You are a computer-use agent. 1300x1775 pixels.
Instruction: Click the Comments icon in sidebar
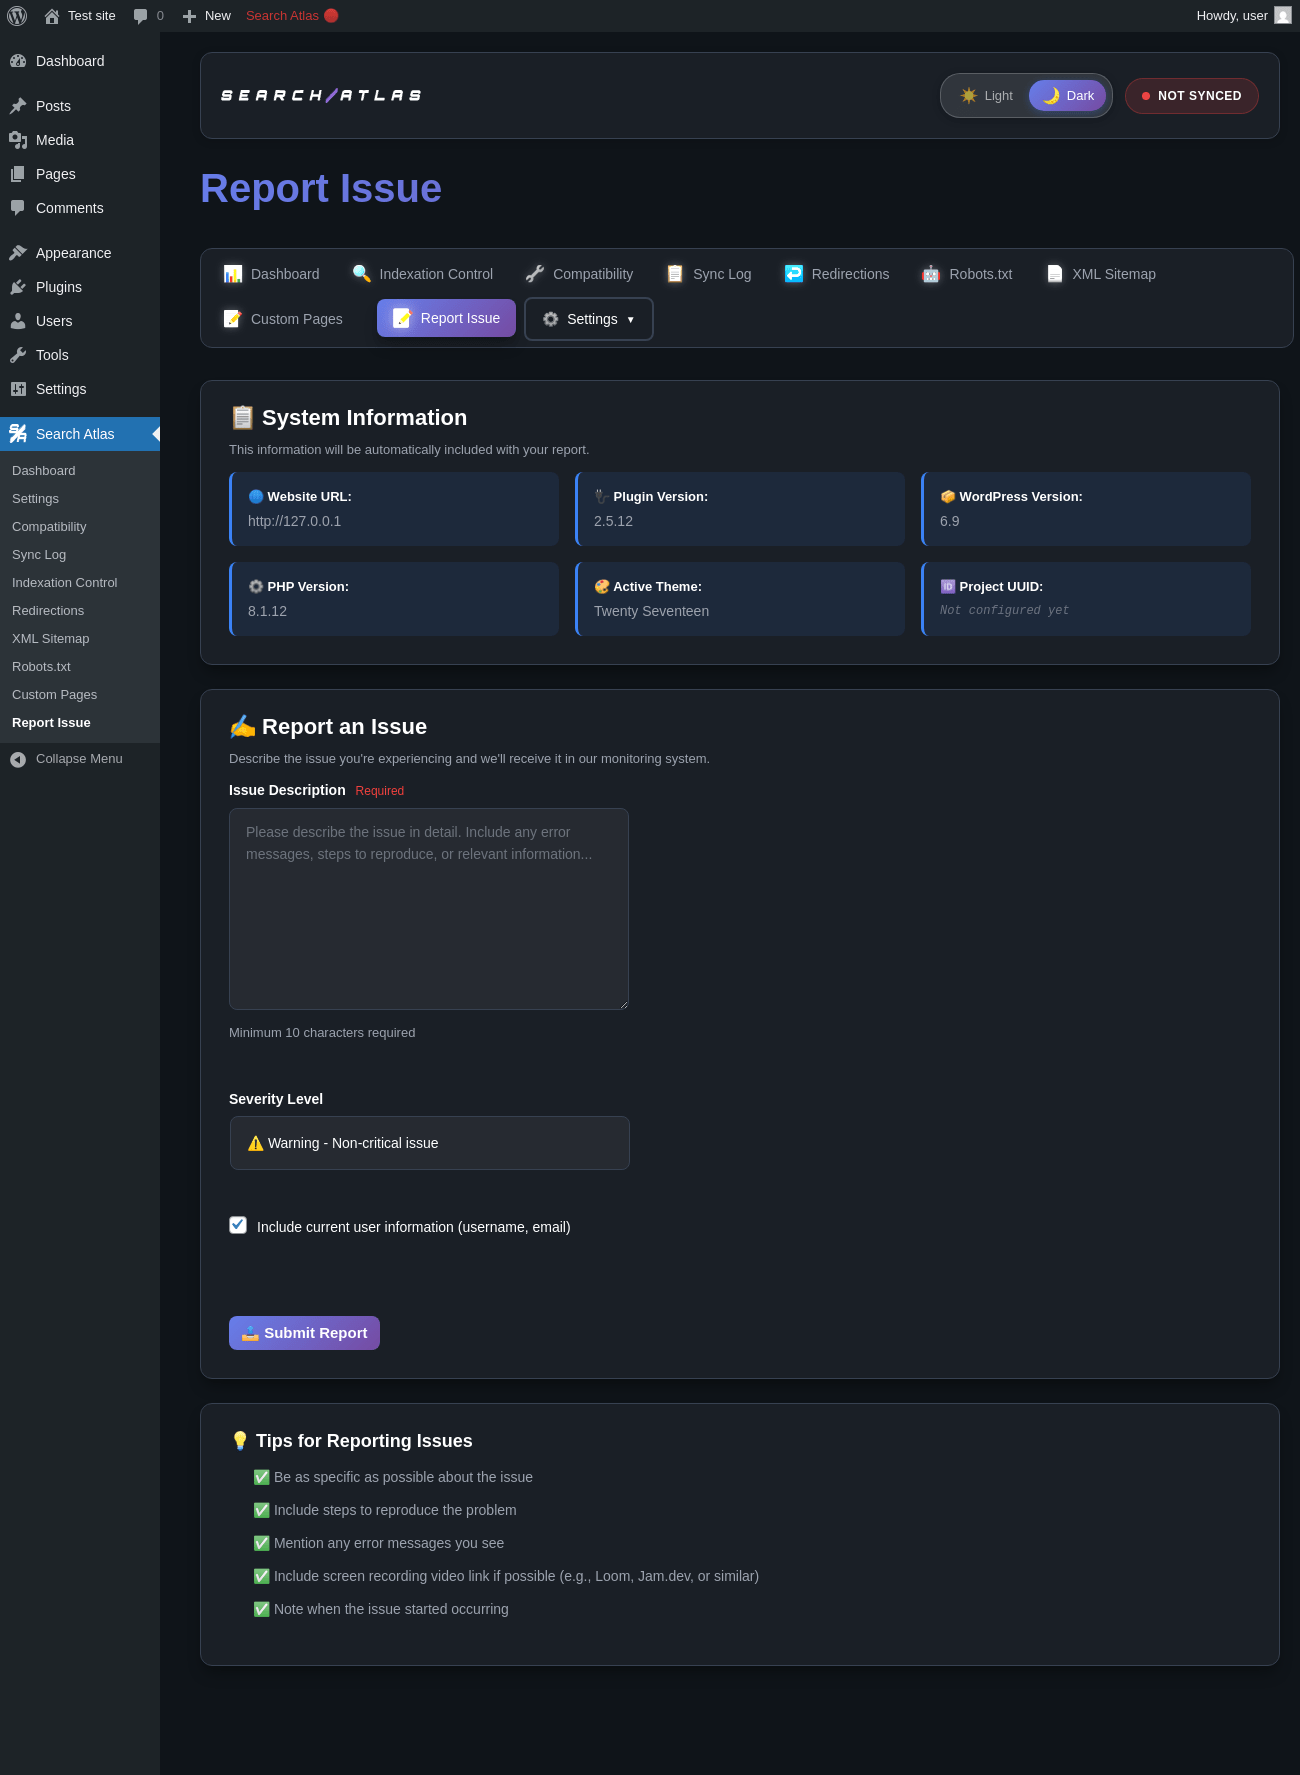coord(18,208)
